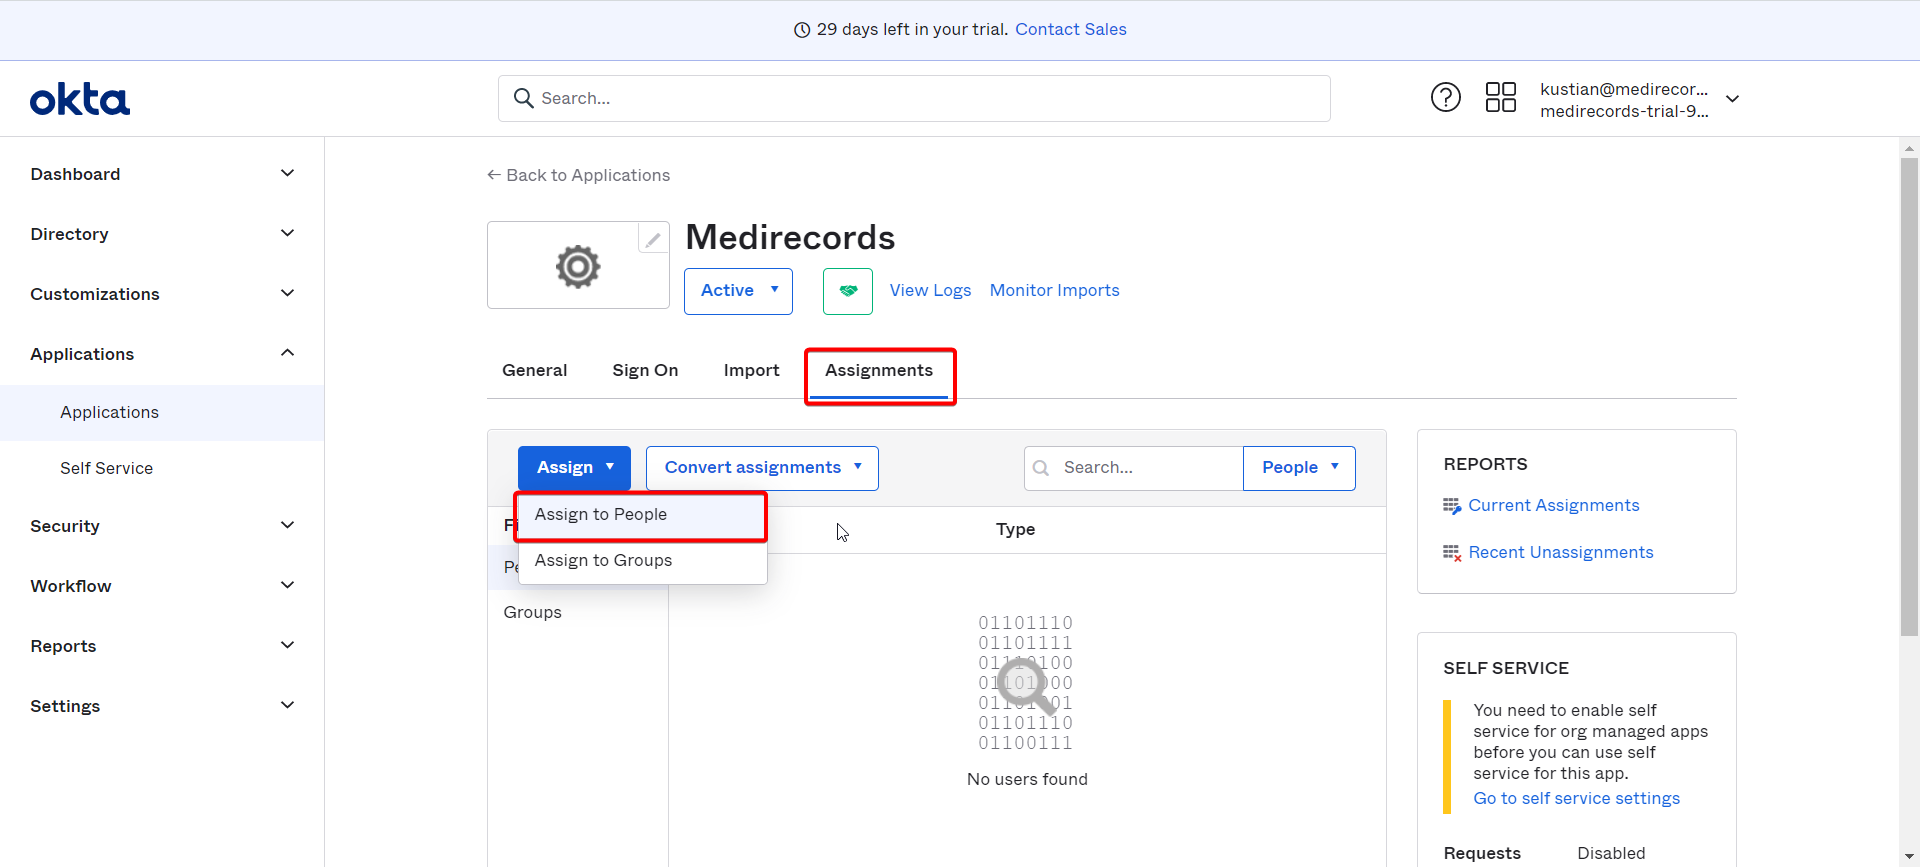Click the pencil edit logo icon
This screenshot has height=867, width=1920.
tap(653, 239)
